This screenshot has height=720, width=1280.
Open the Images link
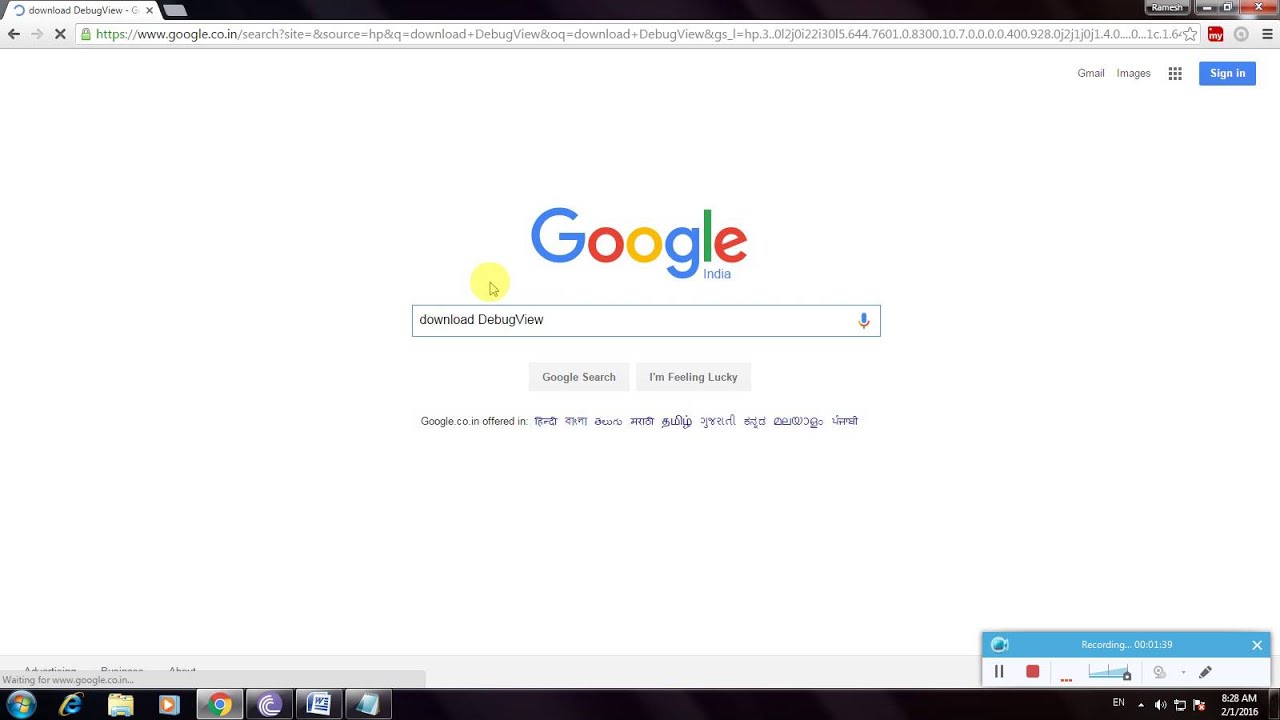tap(1133, 73)
